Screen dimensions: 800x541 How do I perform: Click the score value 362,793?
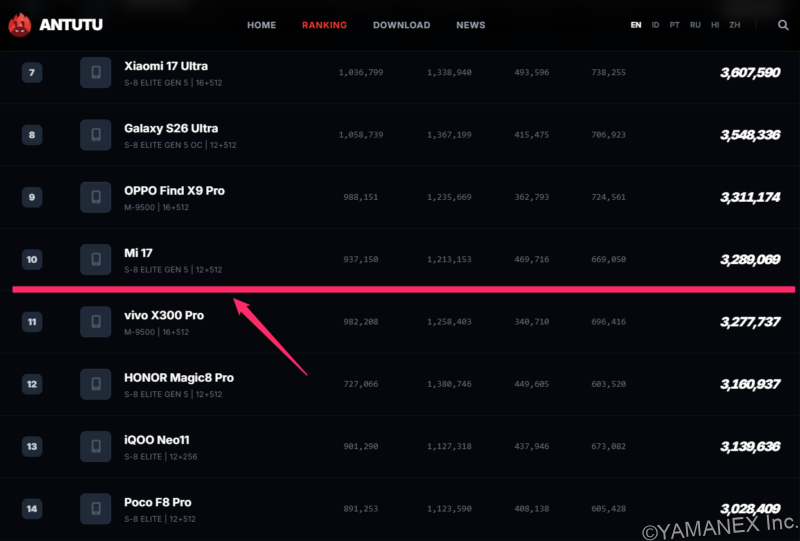[x=532, y=197]
